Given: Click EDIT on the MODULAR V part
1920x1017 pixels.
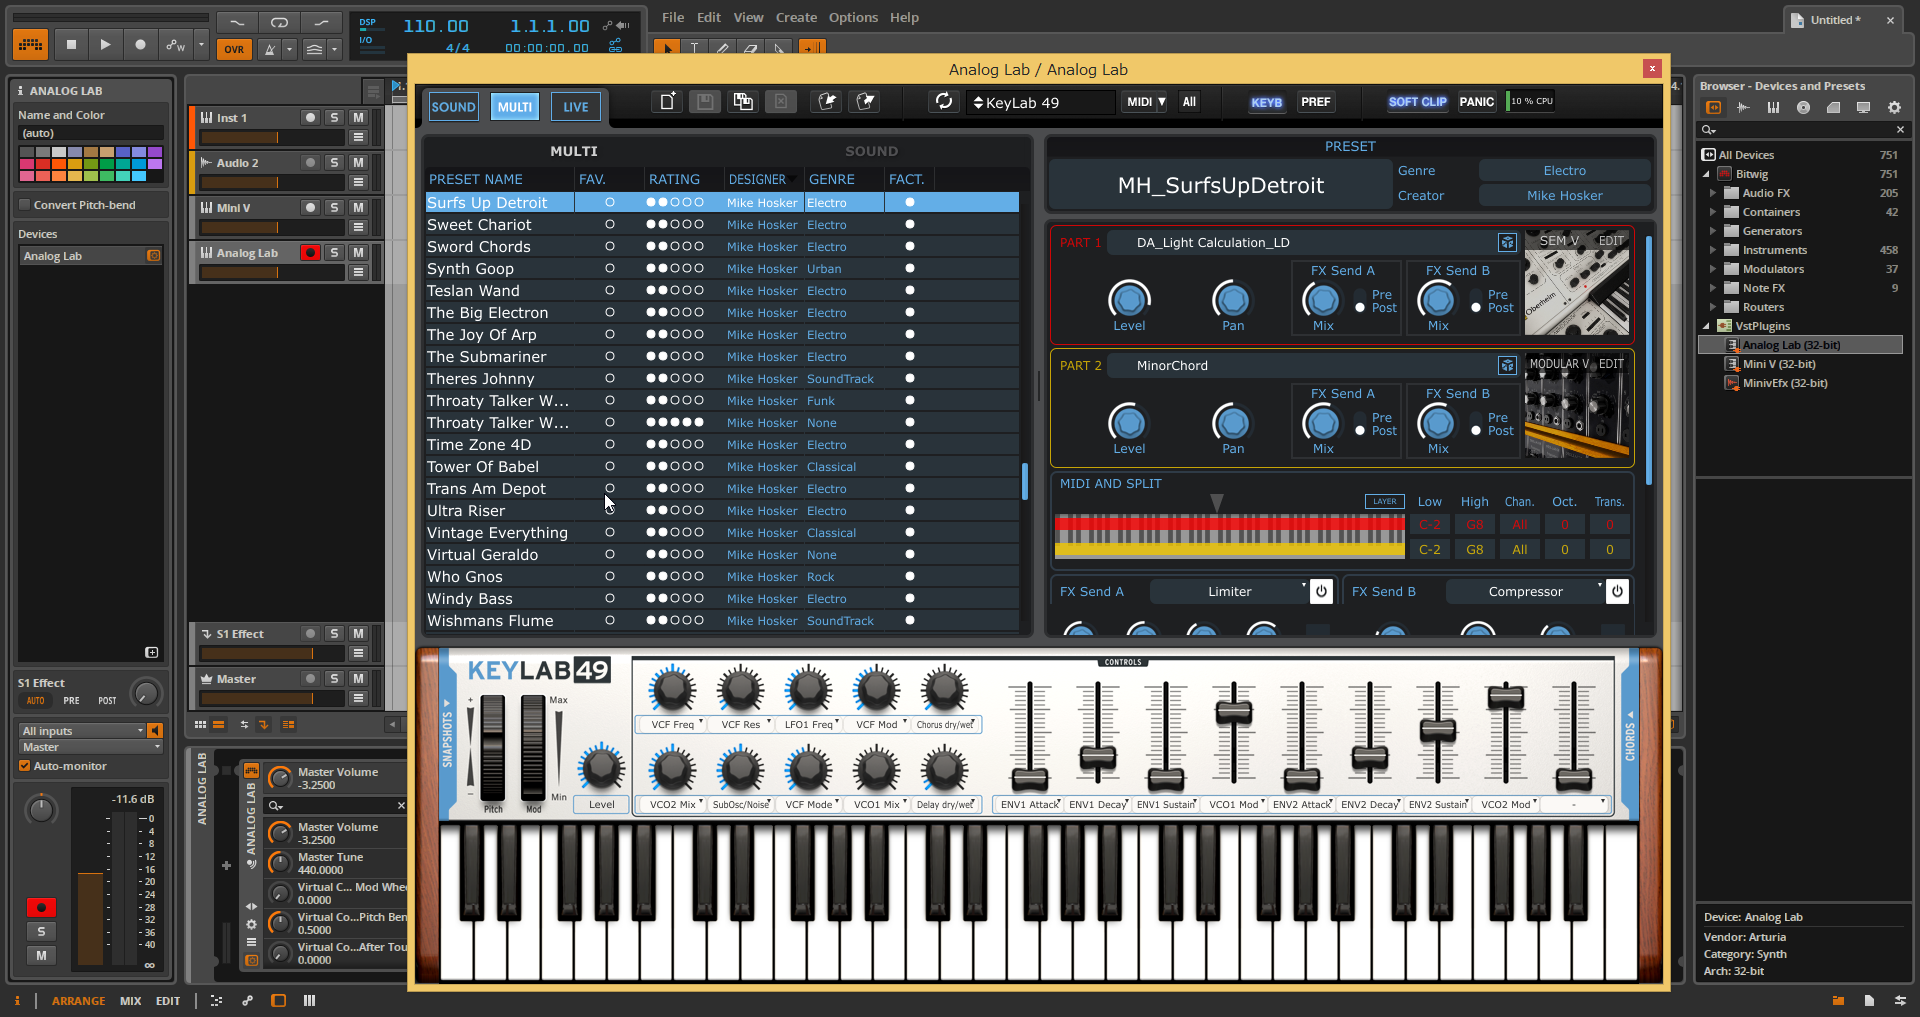Looking at the screenshot, I should tap(1611, 364).
